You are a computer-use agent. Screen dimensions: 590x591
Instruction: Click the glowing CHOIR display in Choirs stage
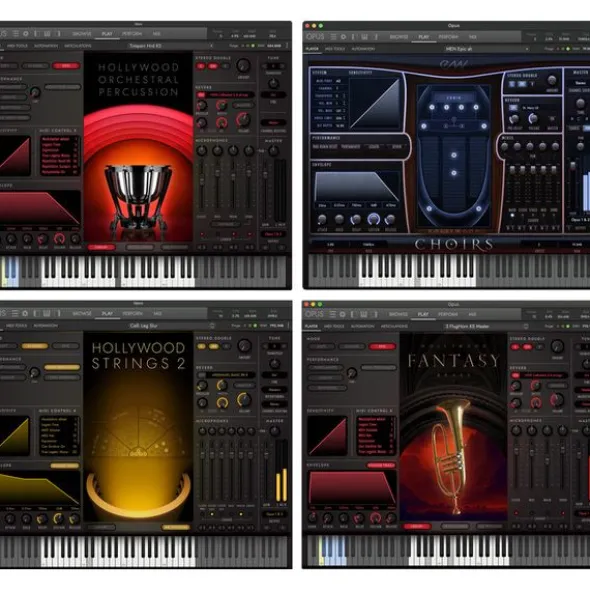454,98
